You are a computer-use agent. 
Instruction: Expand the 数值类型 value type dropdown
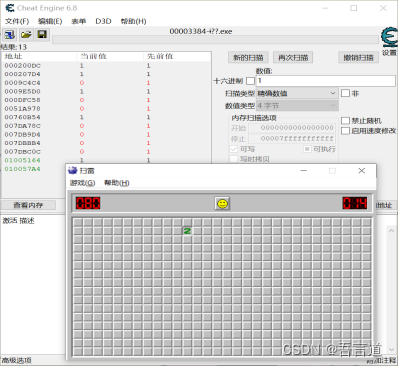pos(297,106)
